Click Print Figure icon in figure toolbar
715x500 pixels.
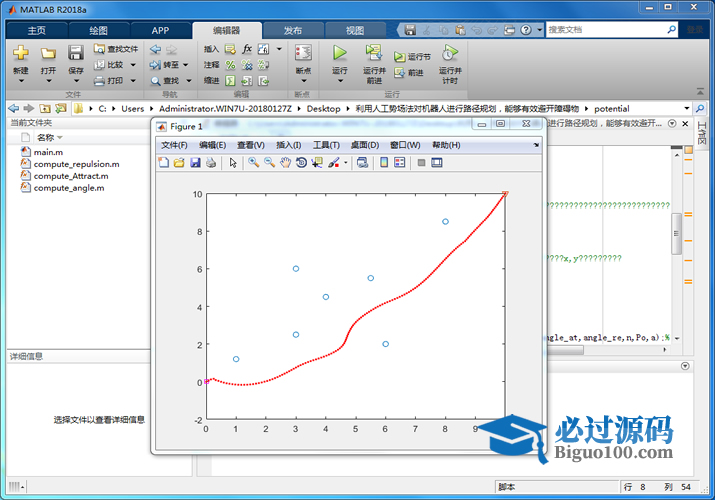pos(211,162)
